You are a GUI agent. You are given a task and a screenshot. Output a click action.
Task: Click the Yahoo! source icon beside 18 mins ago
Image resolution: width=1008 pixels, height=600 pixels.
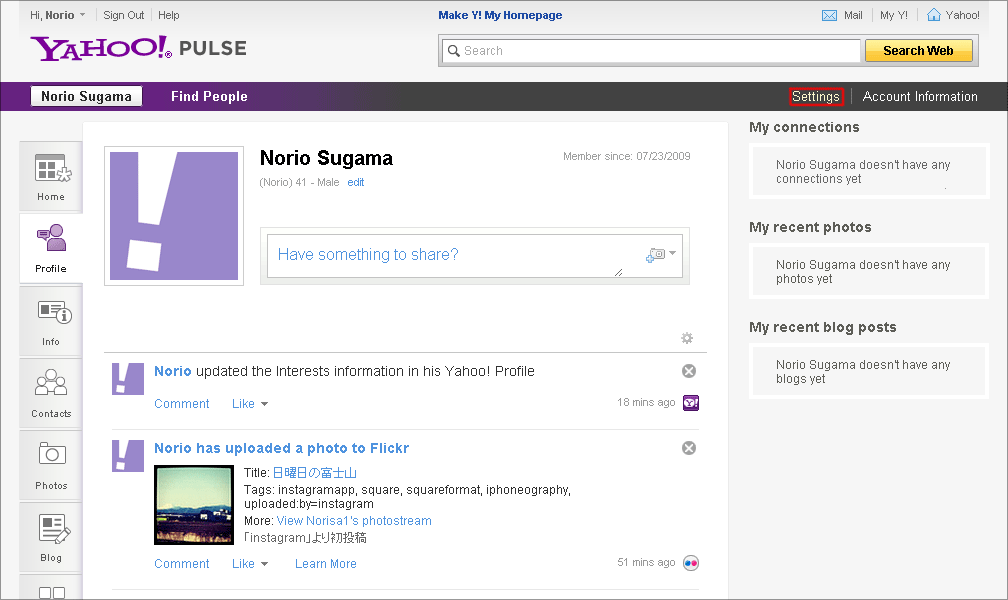pos(690,403)
